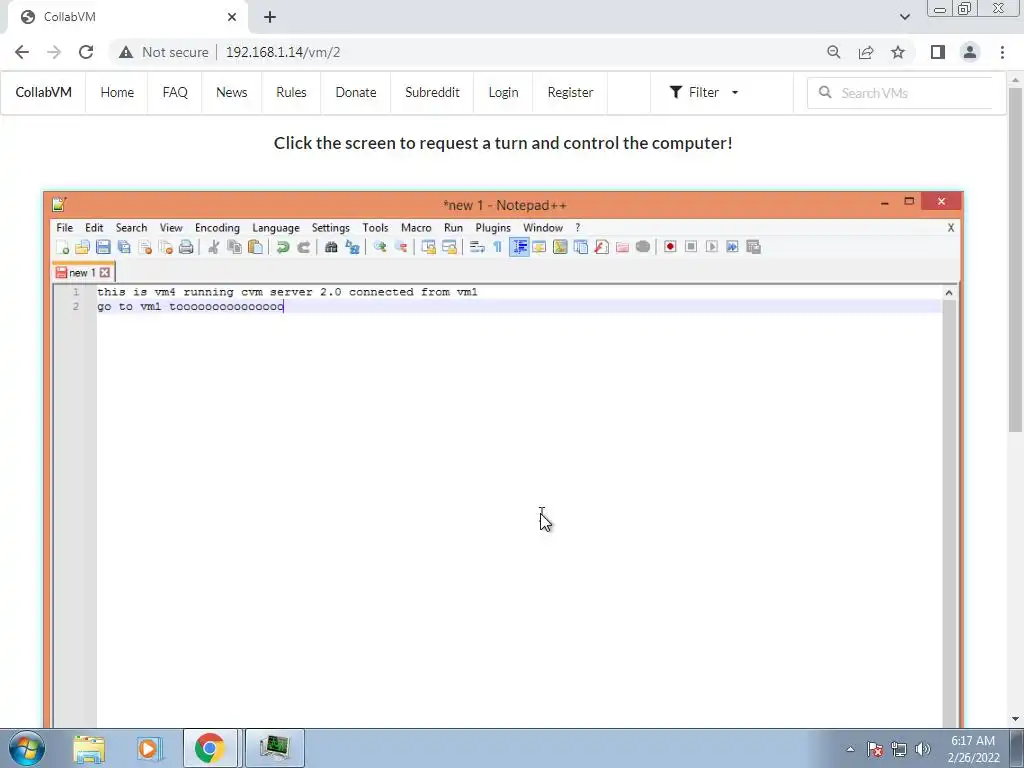Open the Plugins menu
The image size is (1024, 768).
pos(493,228)
